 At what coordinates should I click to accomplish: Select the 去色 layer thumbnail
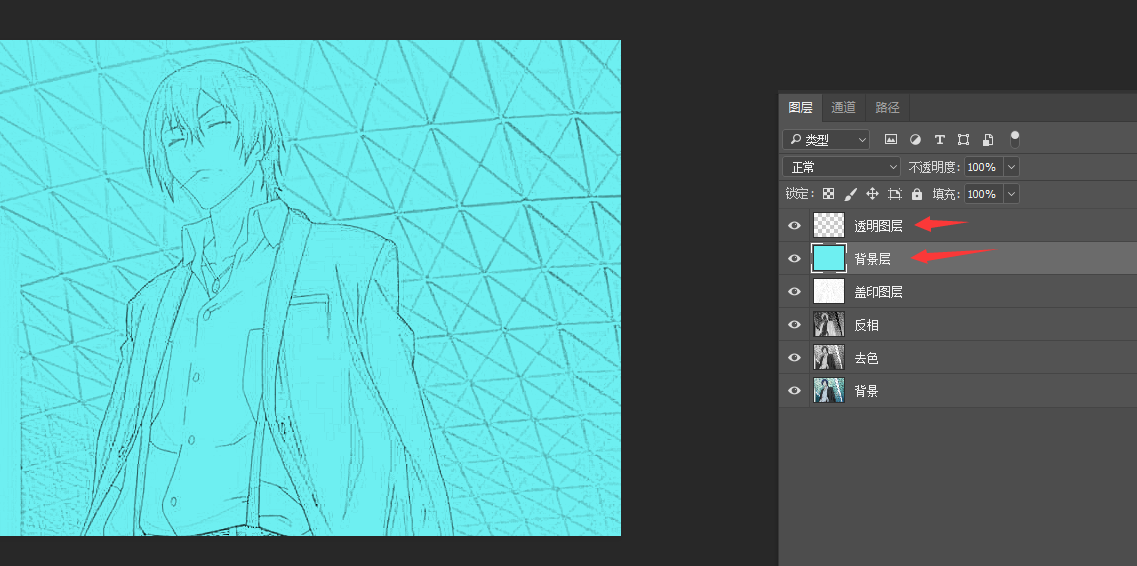tap(829, 358)
